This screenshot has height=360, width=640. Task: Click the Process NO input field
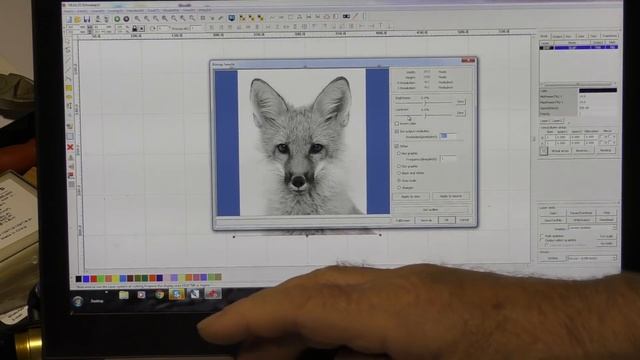[196, 29]
